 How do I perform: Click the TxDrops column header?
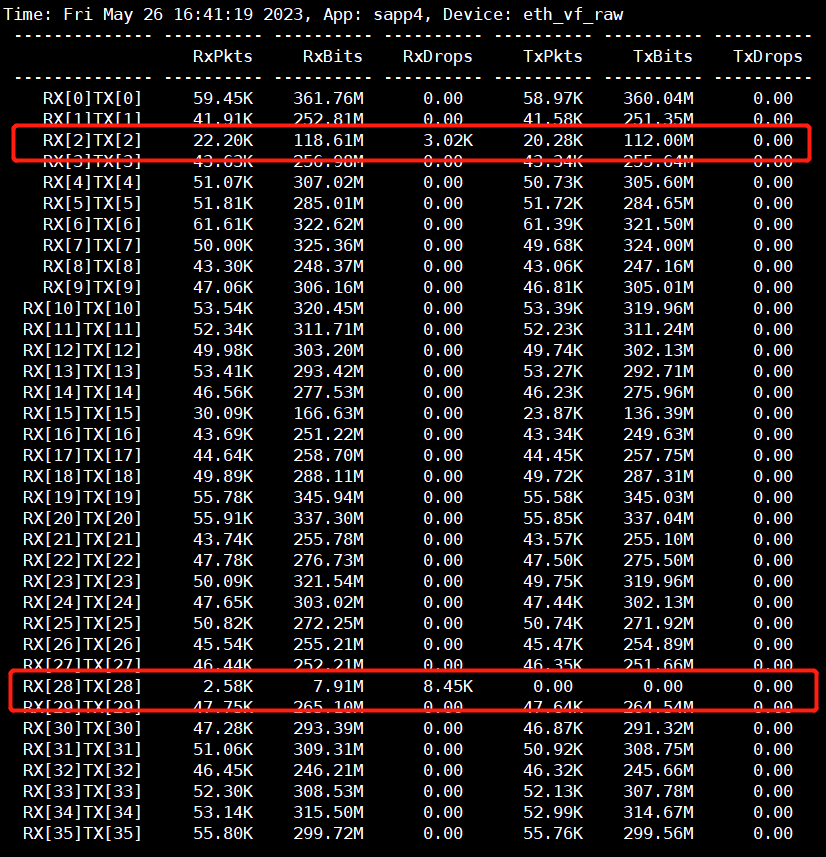(x=767, y=56)
